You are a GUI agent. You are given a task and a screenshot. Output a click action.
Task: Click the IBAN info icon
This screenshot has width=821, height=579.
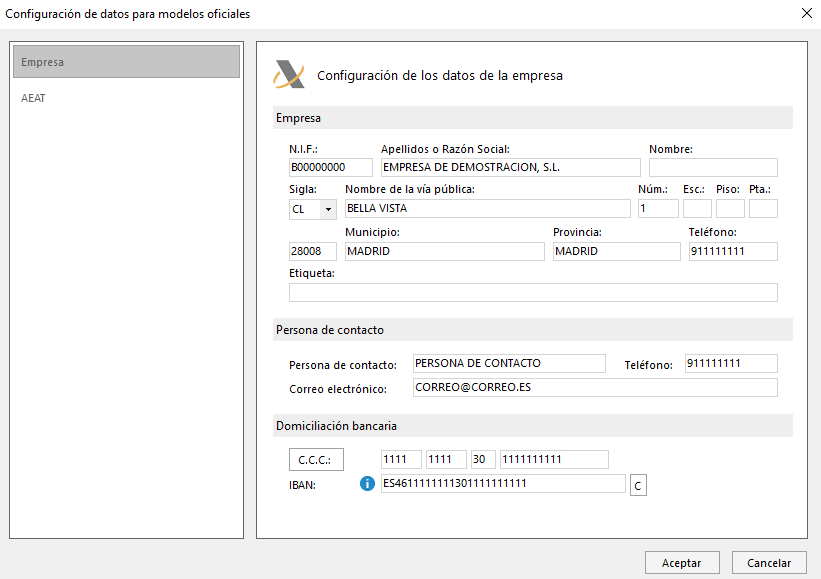pyautogui.click(x=367, y=484)
